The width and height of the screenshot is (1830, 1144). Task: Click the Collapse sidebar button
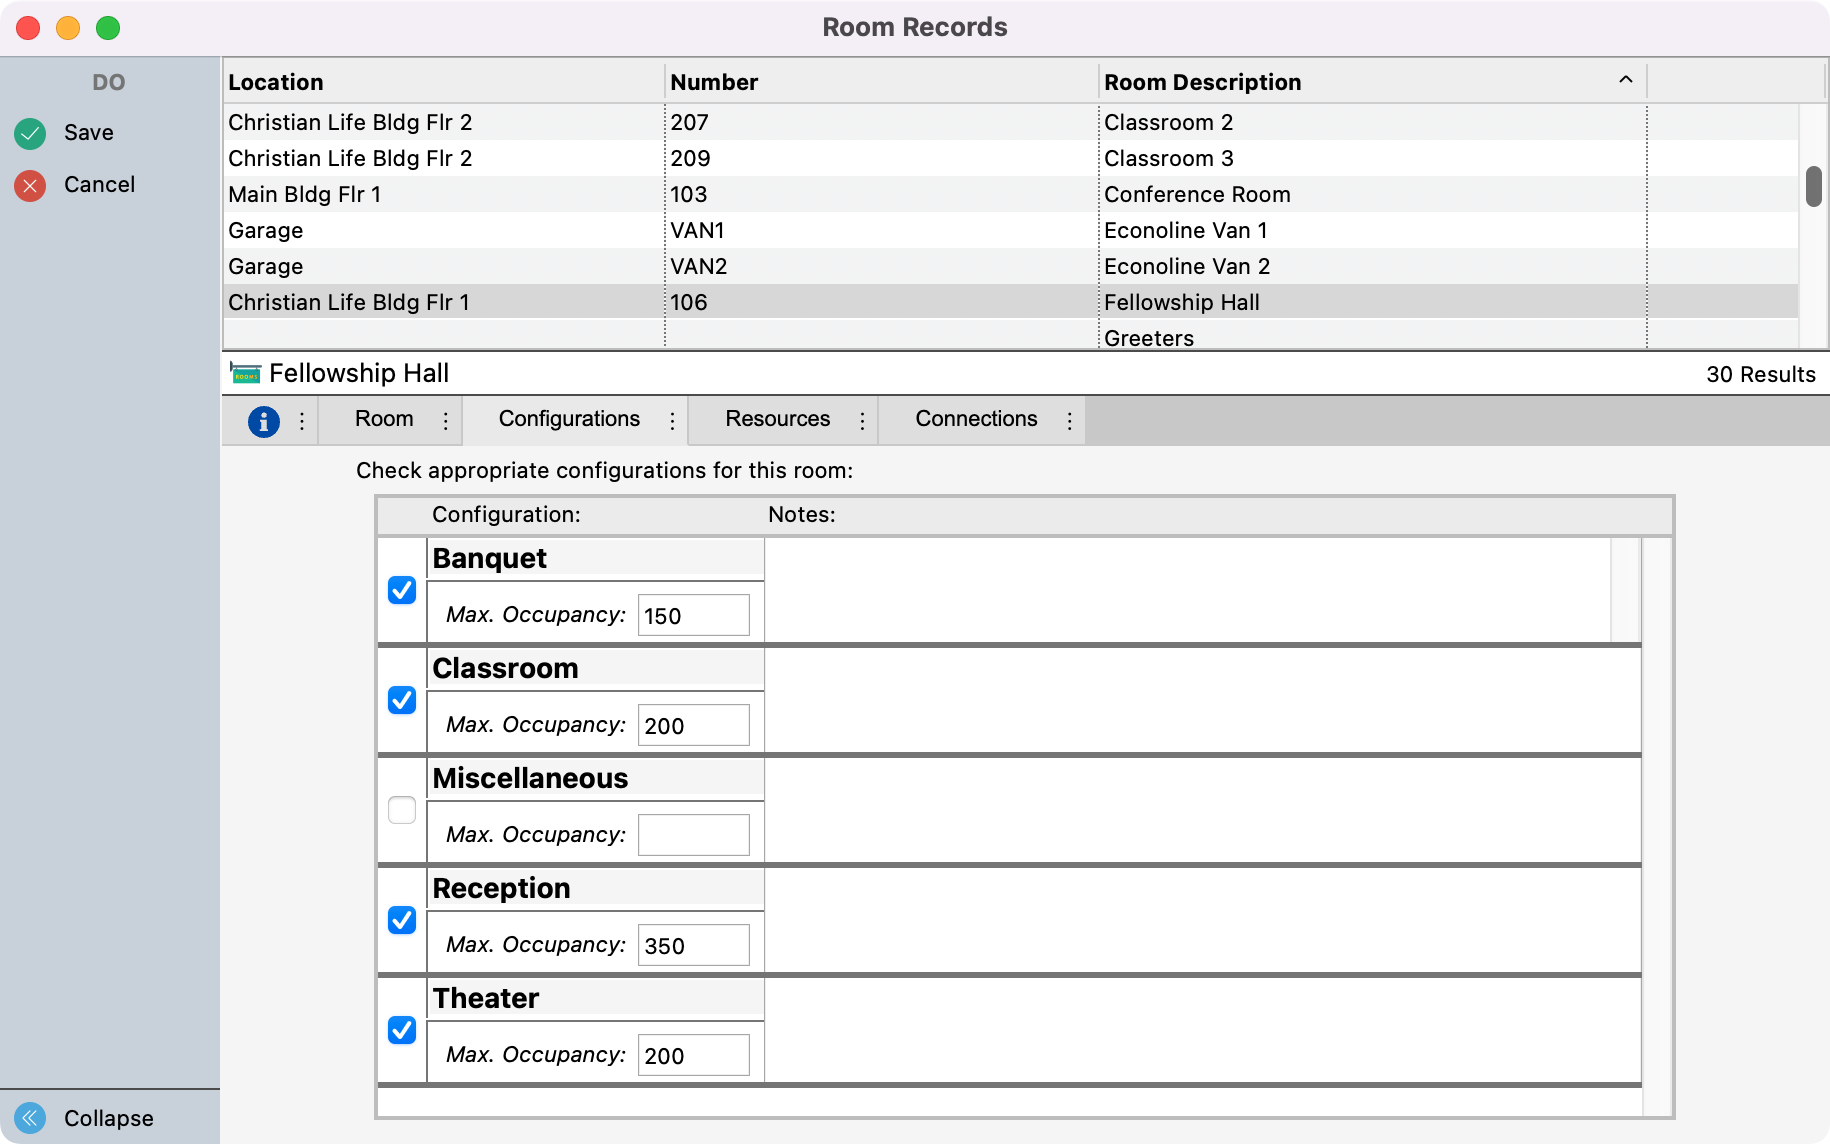[x=108, y=1118]
